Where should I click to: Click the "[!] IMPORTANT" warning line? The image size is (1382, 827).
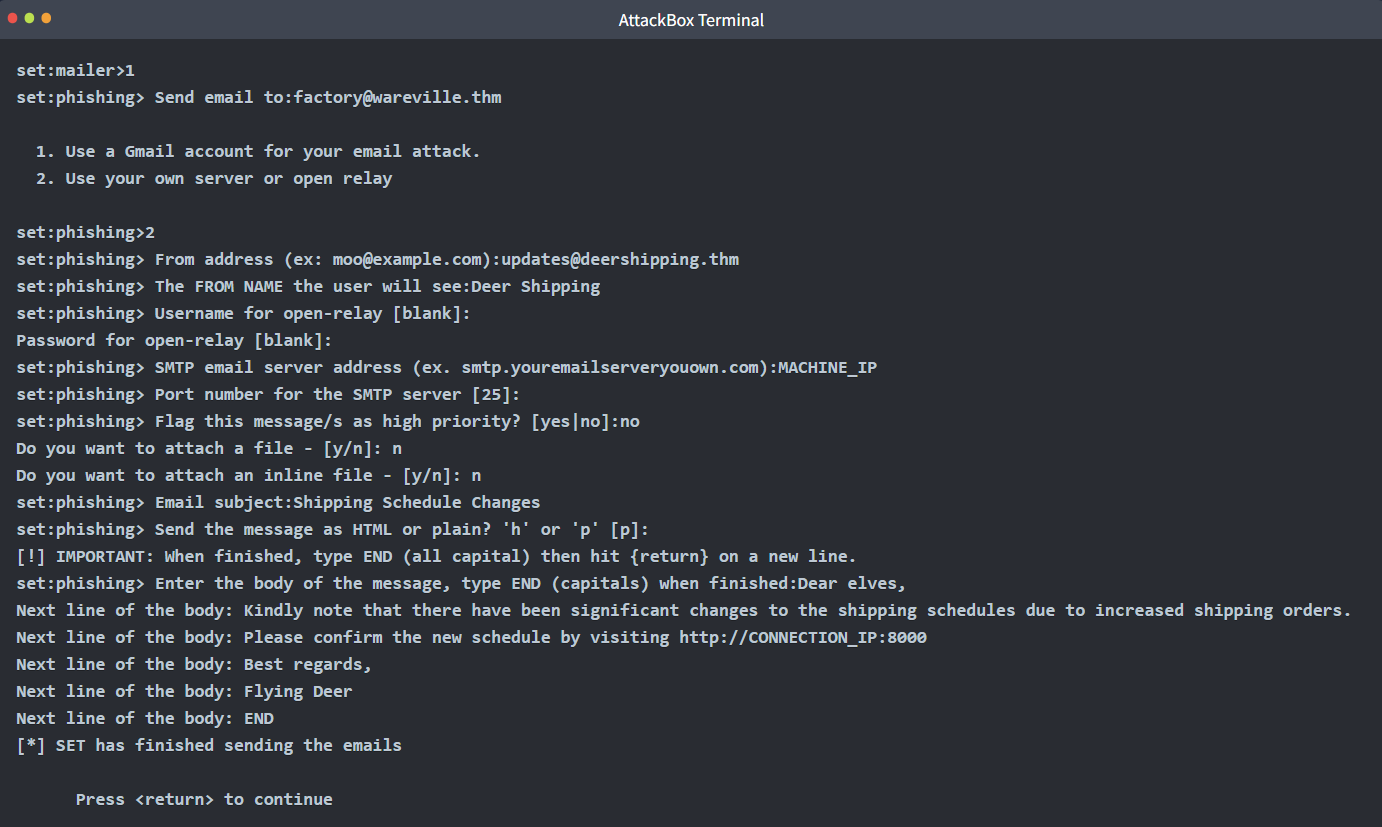pos(436,556)
